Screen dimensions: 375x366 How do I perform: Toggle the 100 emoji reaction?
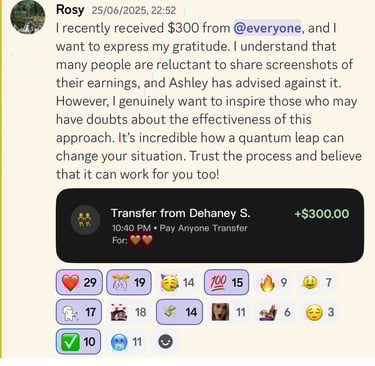[x=226, y=282]
